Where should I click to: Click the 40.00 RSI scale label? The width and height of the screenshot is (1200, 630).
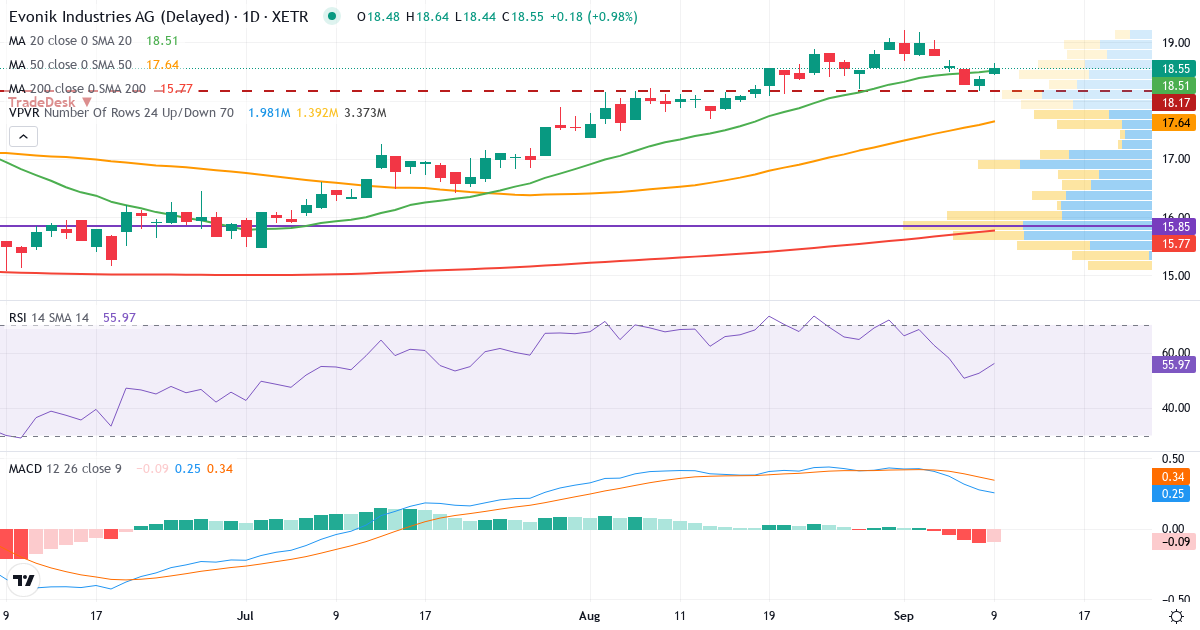click(1175, 408)
